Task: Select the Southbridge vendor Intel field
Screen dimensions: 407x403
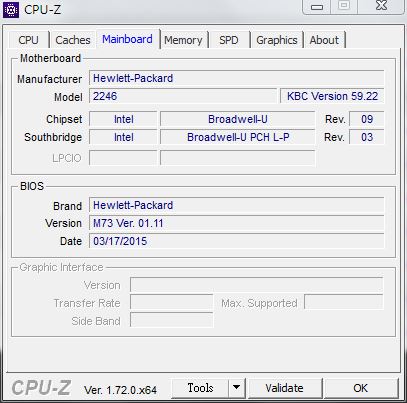Action: click(x=123, y=137)
